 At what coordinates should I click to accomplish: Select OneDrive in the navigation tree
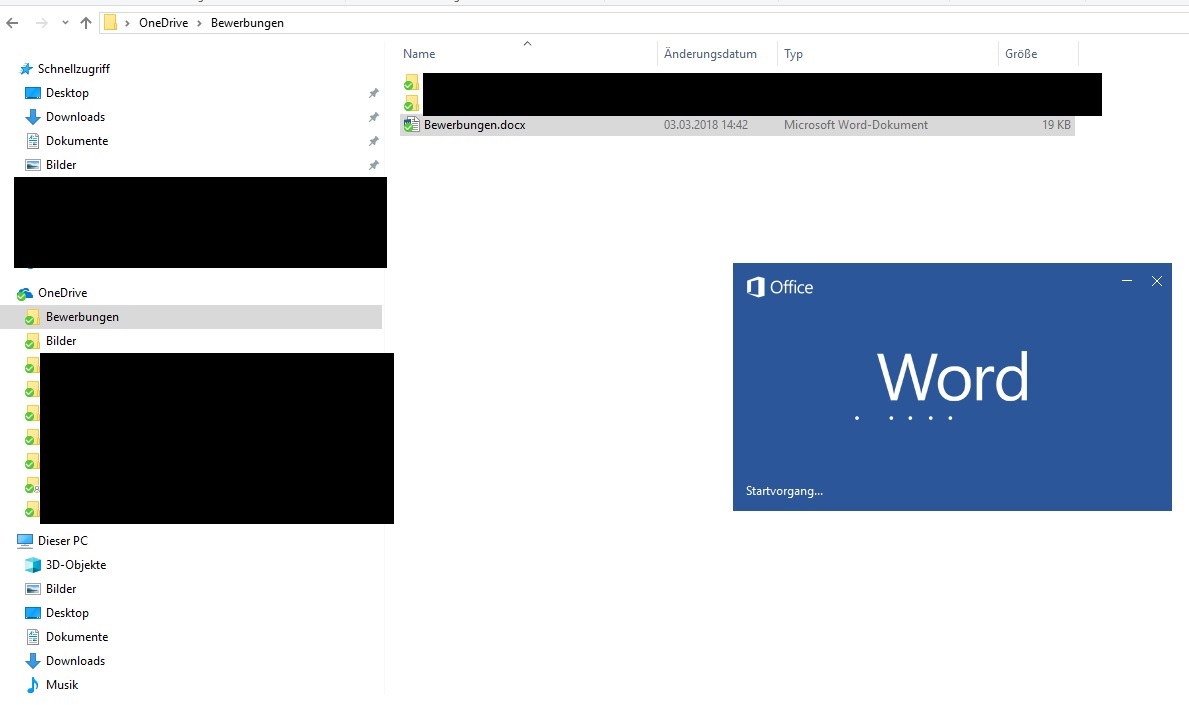pyautogui.click(x=62, y=293)
